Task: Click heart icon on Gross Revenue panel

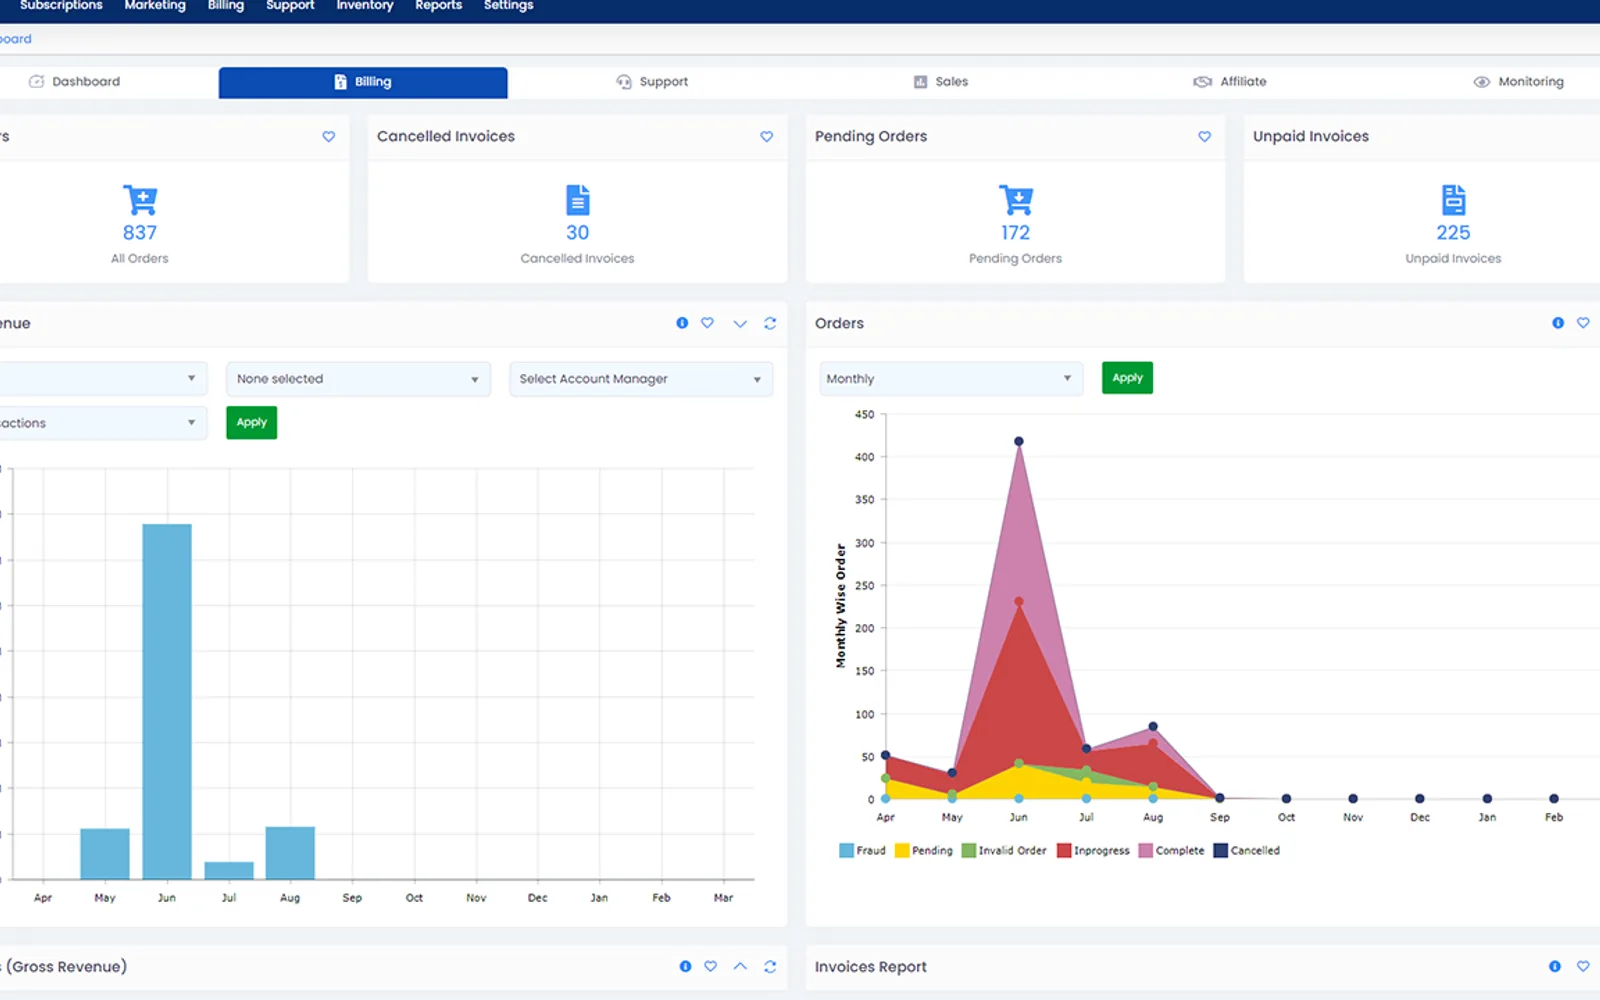Action: click(711, 966)
